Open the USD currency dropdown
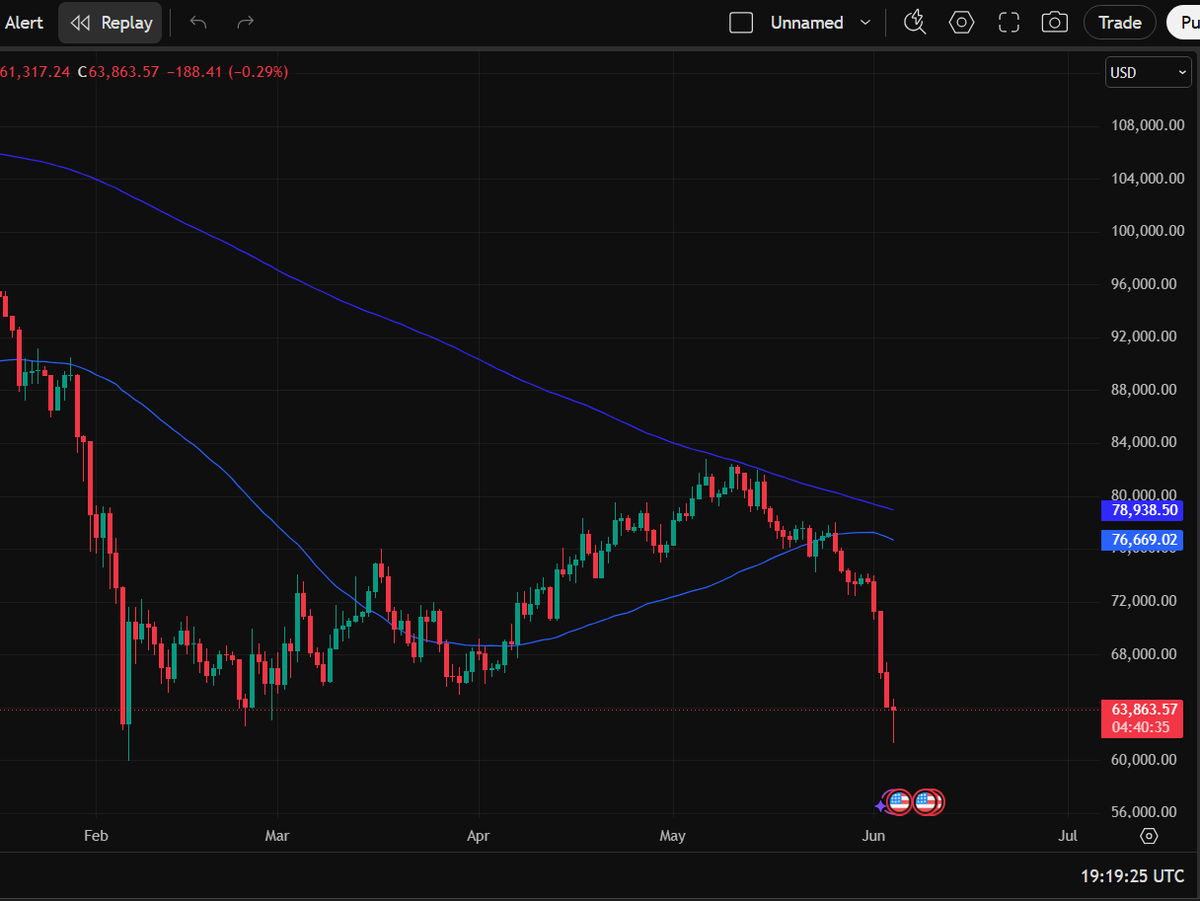 1148,72
